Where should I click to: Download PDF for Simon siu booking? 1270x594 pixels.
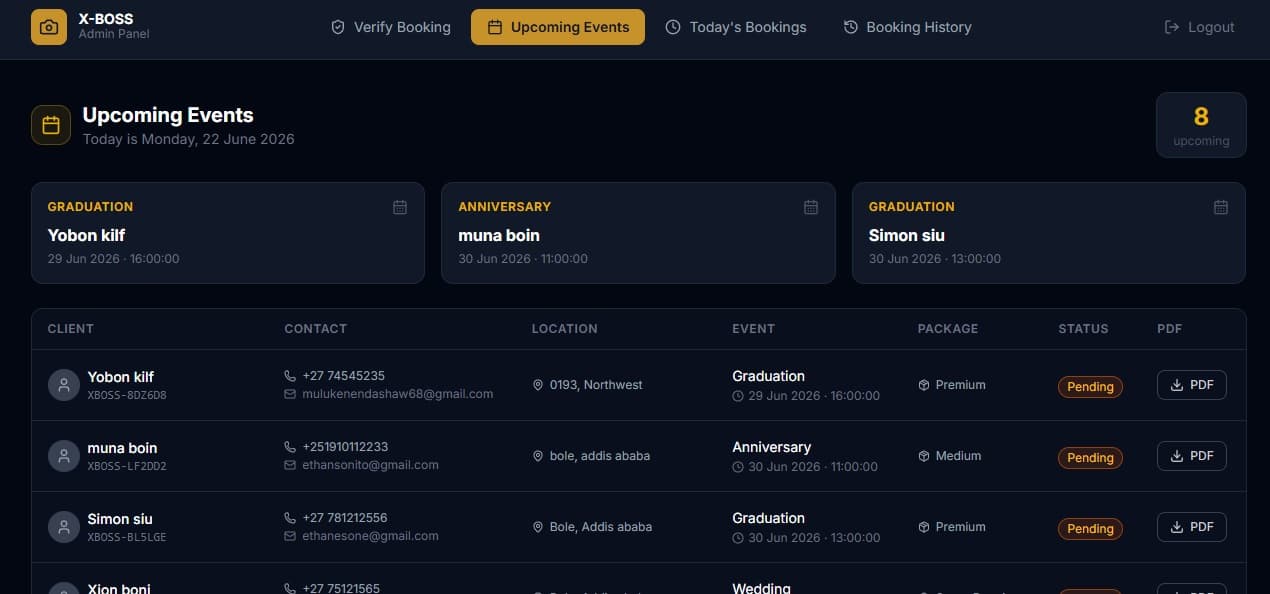[x=1192, y=527]
